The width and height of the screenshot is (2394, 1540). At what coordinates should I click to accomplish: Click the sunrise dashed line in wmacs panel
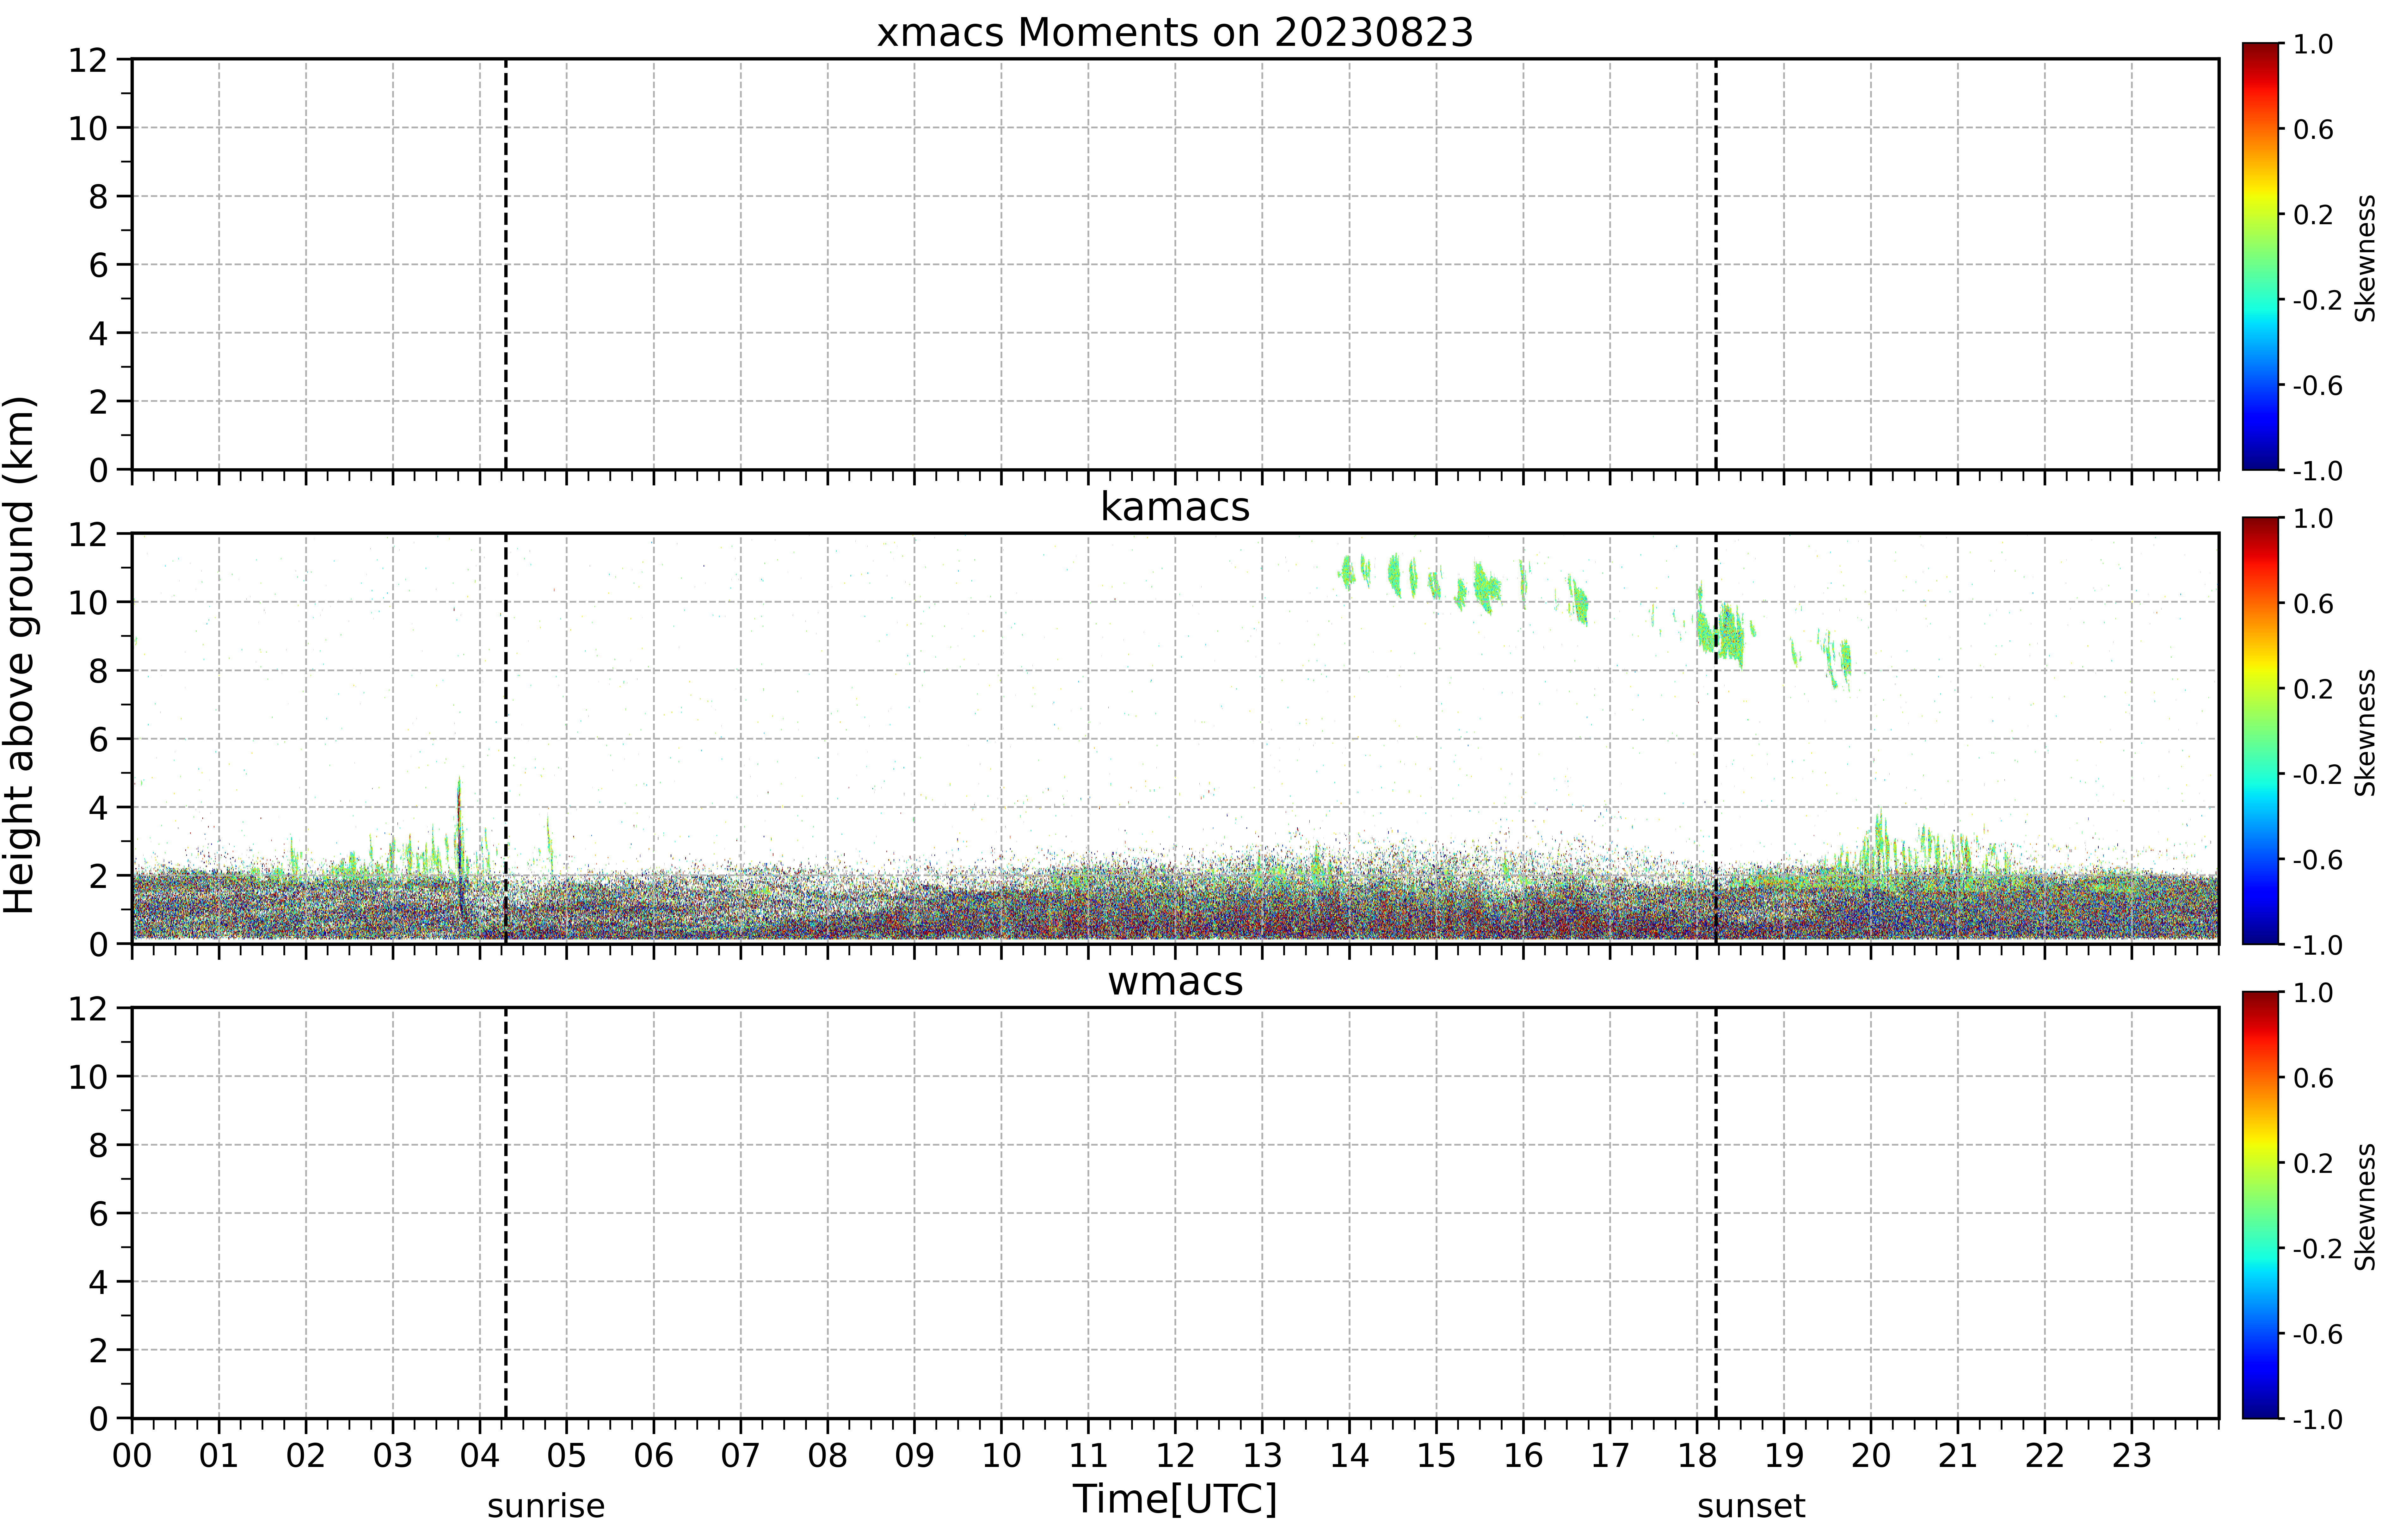point(506,1213)
